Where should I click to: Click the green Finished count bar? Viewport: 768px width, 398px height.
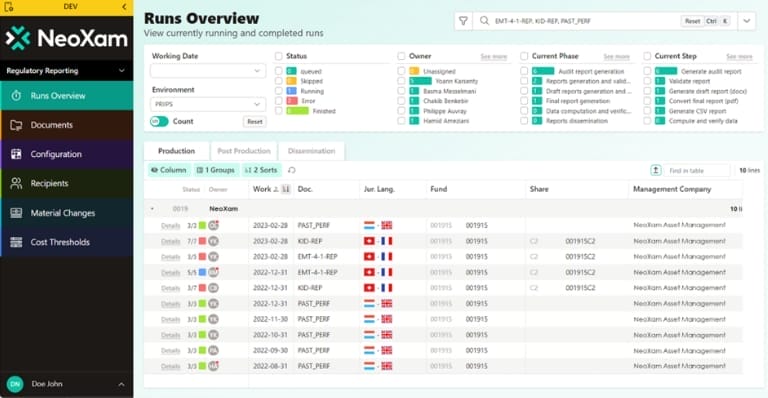(x=297, y=111)
